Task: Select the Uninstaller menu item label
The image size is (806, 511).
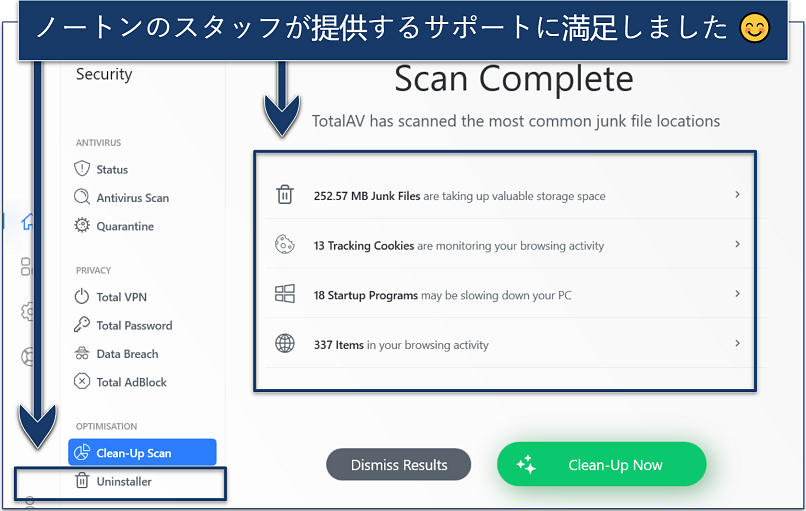Action: (x=124, y=482)
